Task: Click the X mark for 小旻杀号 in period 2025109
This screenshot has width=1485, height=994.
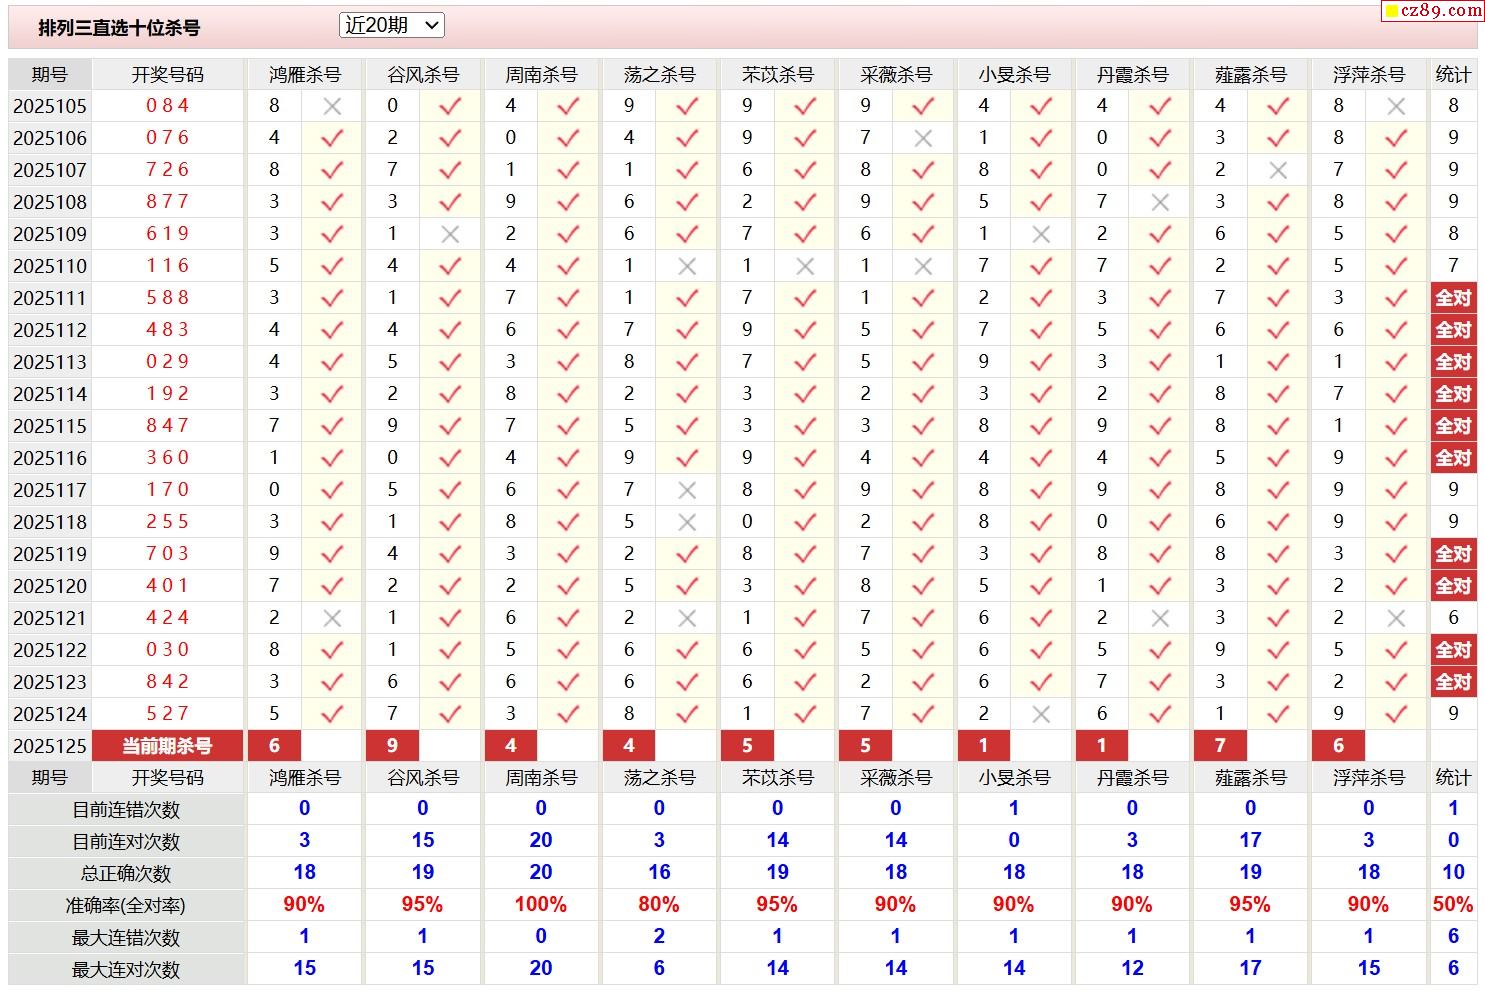Action: coord(1041,234)
